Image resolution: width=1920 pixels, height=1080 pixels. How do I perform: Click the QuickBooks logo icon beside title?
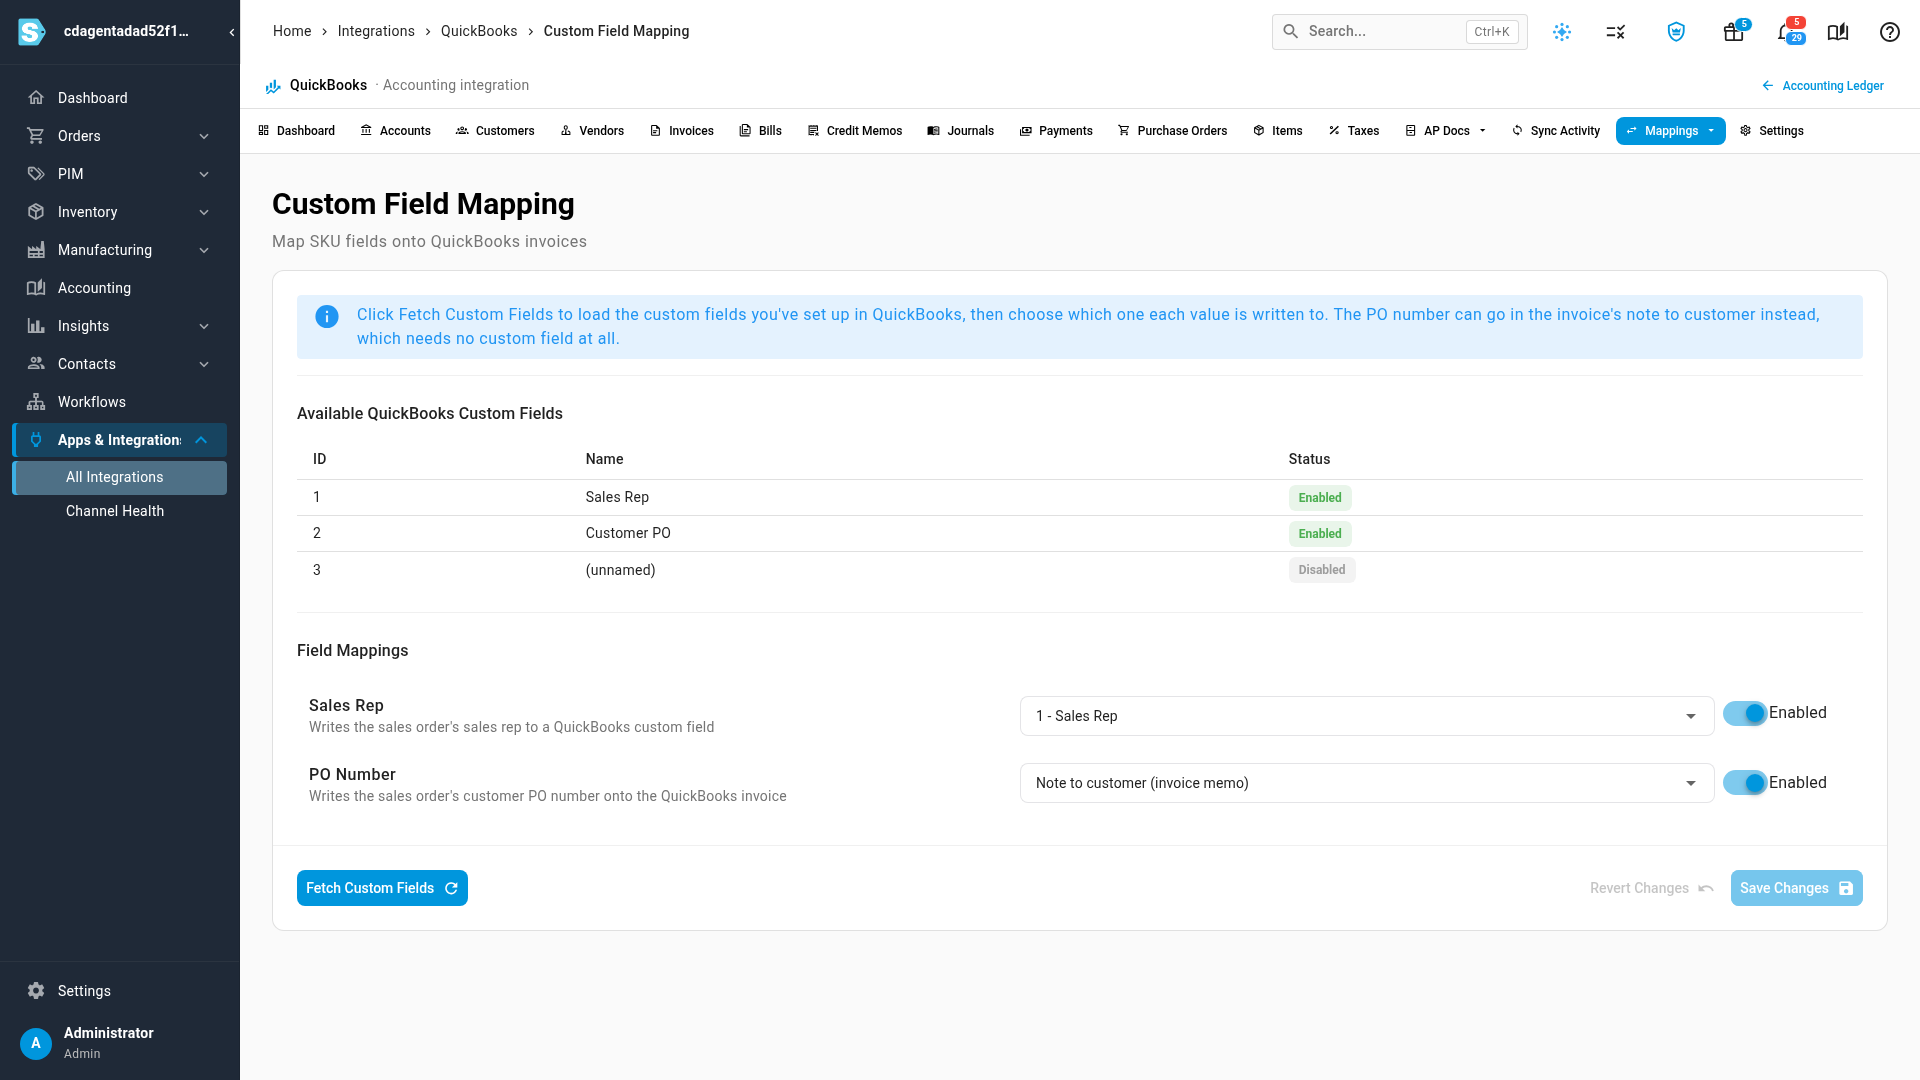click(x=273, y=86)
